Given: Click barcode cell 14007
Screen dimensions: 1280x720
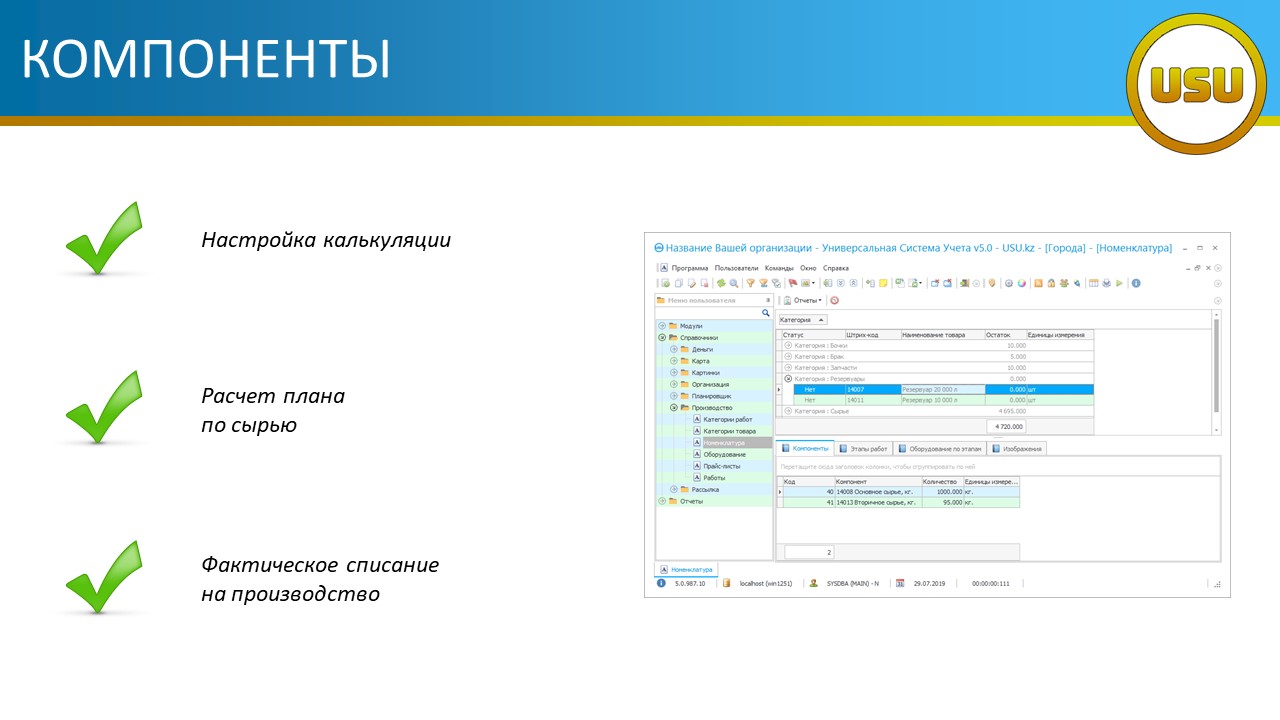Looking at the screenshot, I should pyautogui.click(x=872, y=390).
